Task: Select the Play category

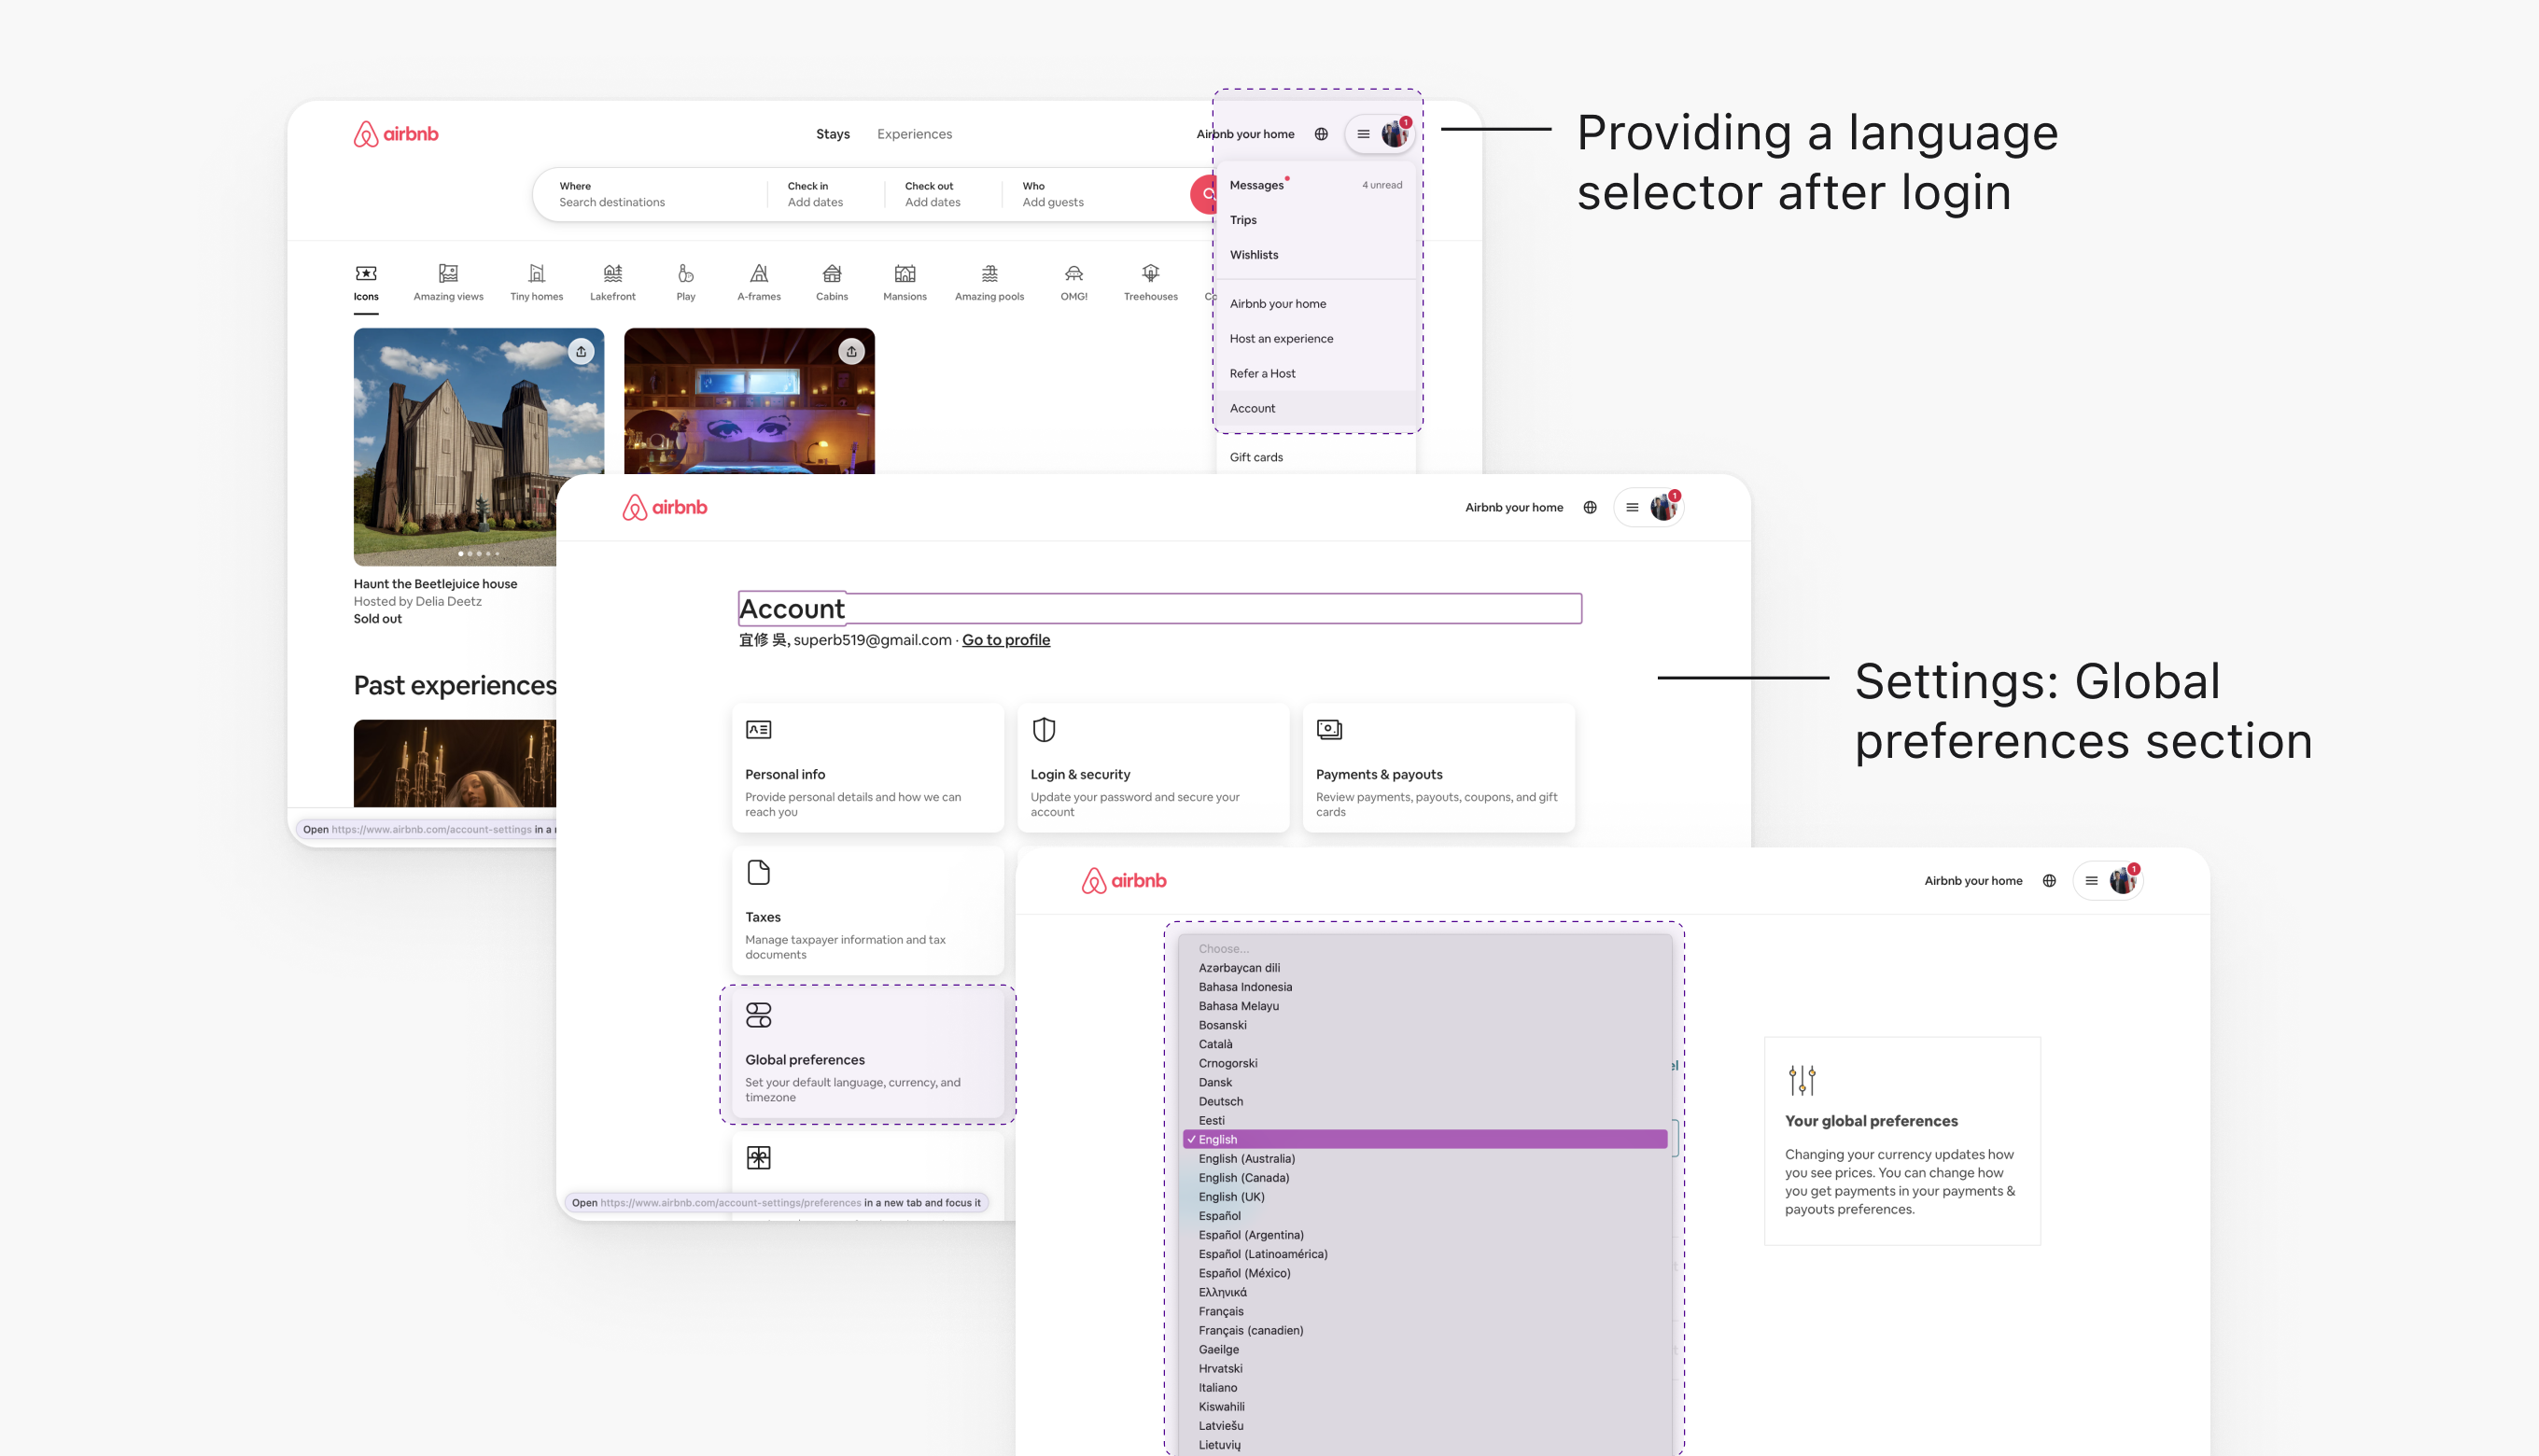Action: (x=686, y=283)
